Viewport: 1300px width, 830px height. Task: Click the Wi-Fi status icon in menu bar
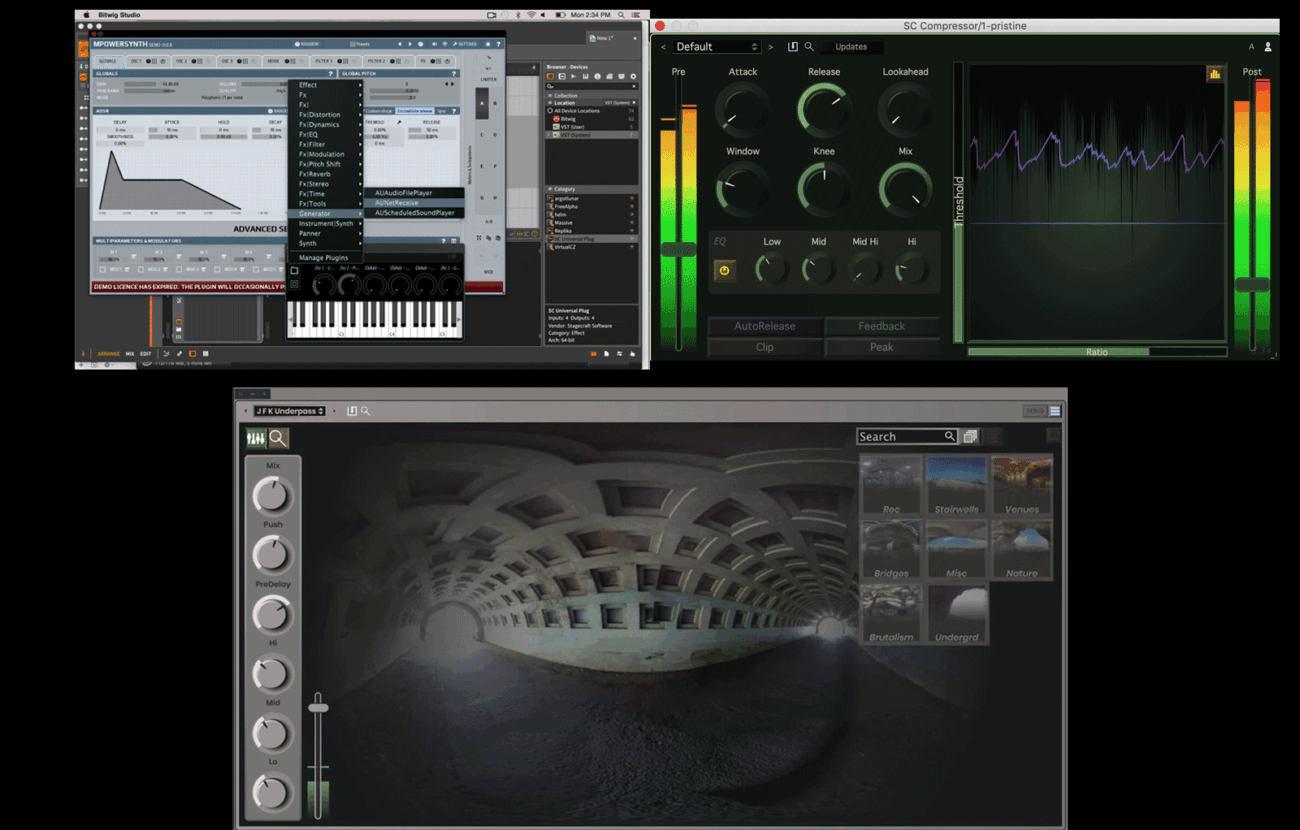pyautogui.click(x=531, y=15)
